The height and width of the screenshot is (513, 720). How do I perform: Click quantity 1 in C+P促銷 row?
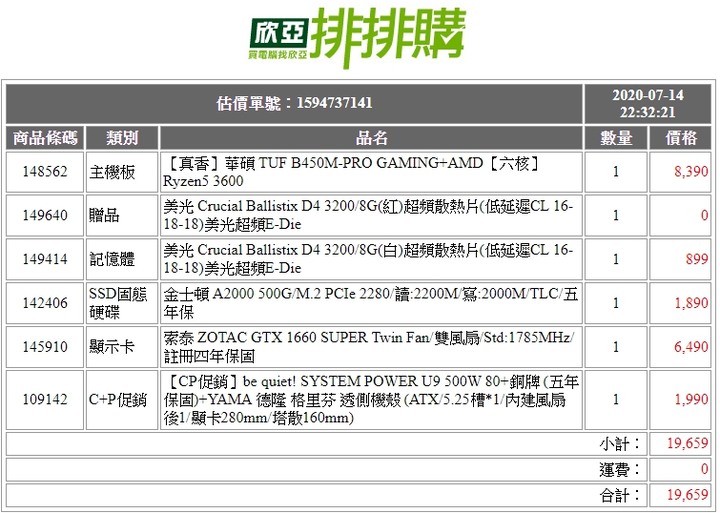616,400
